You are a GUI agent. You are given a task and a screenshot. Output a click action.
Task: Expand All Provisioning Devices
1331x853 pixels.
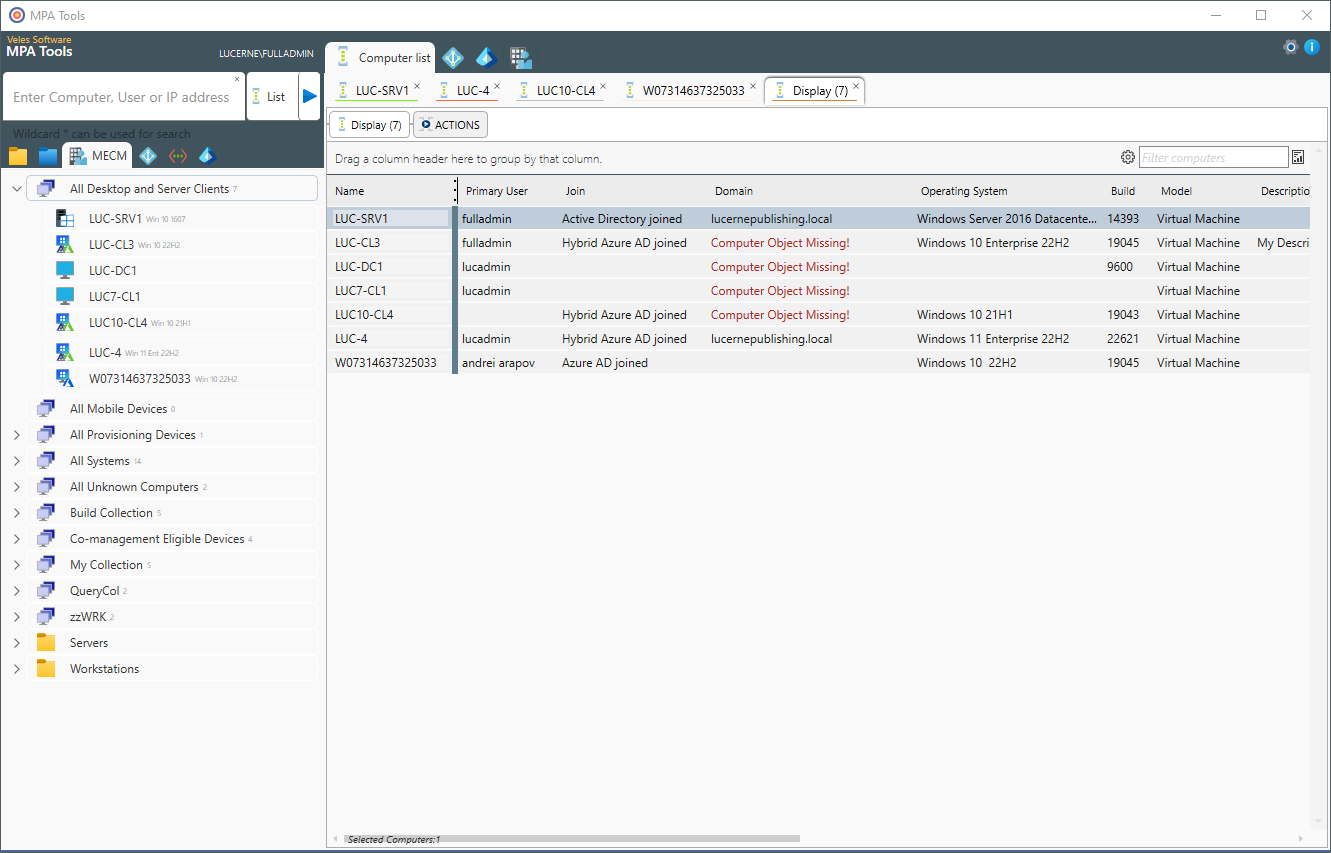point(16,435)
